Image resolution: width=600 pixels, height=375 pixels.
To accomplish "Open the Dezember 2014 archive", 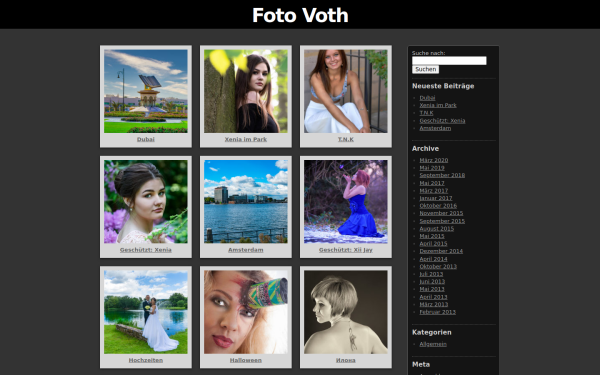I will (x=441, y=251).
